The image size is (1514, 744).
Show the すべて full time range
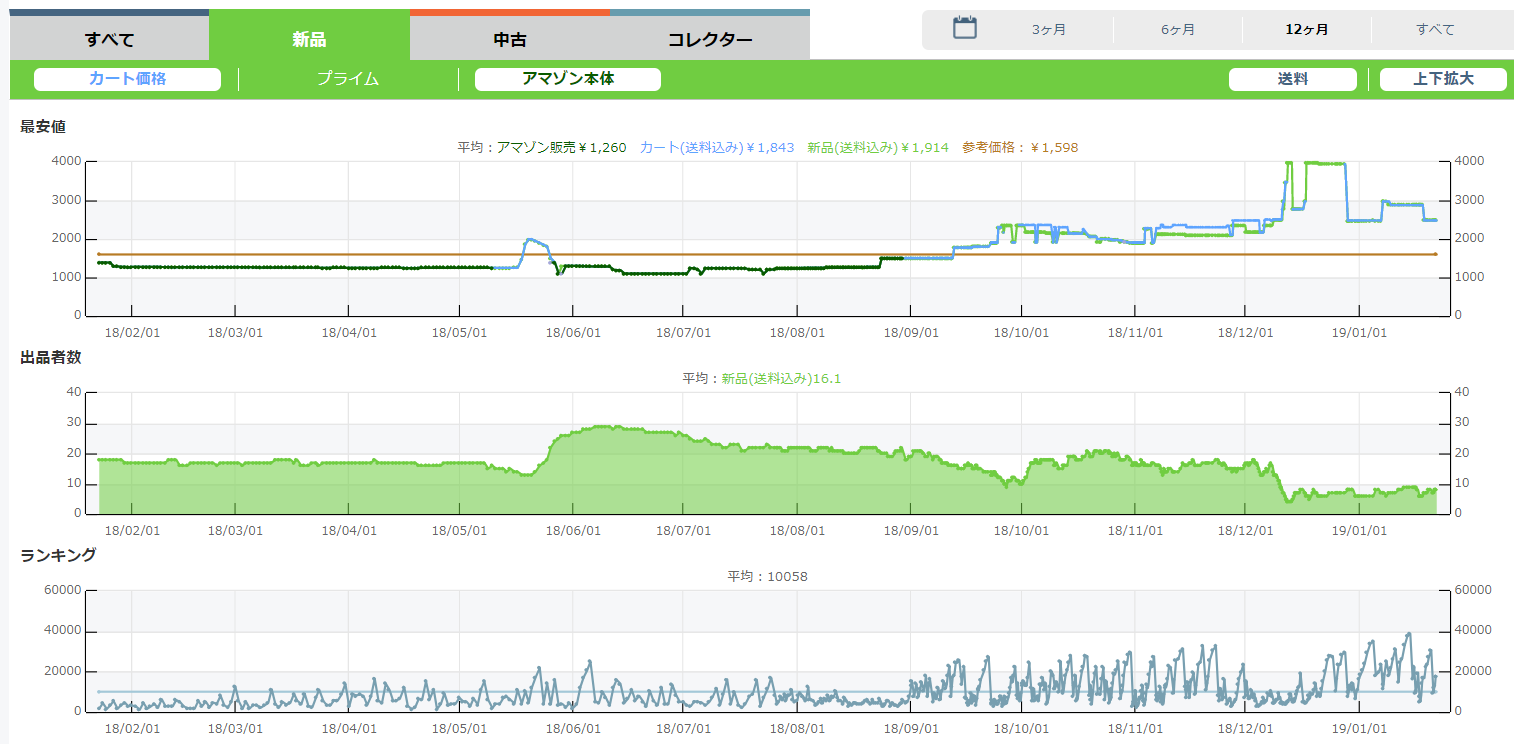pos(1435,30)
